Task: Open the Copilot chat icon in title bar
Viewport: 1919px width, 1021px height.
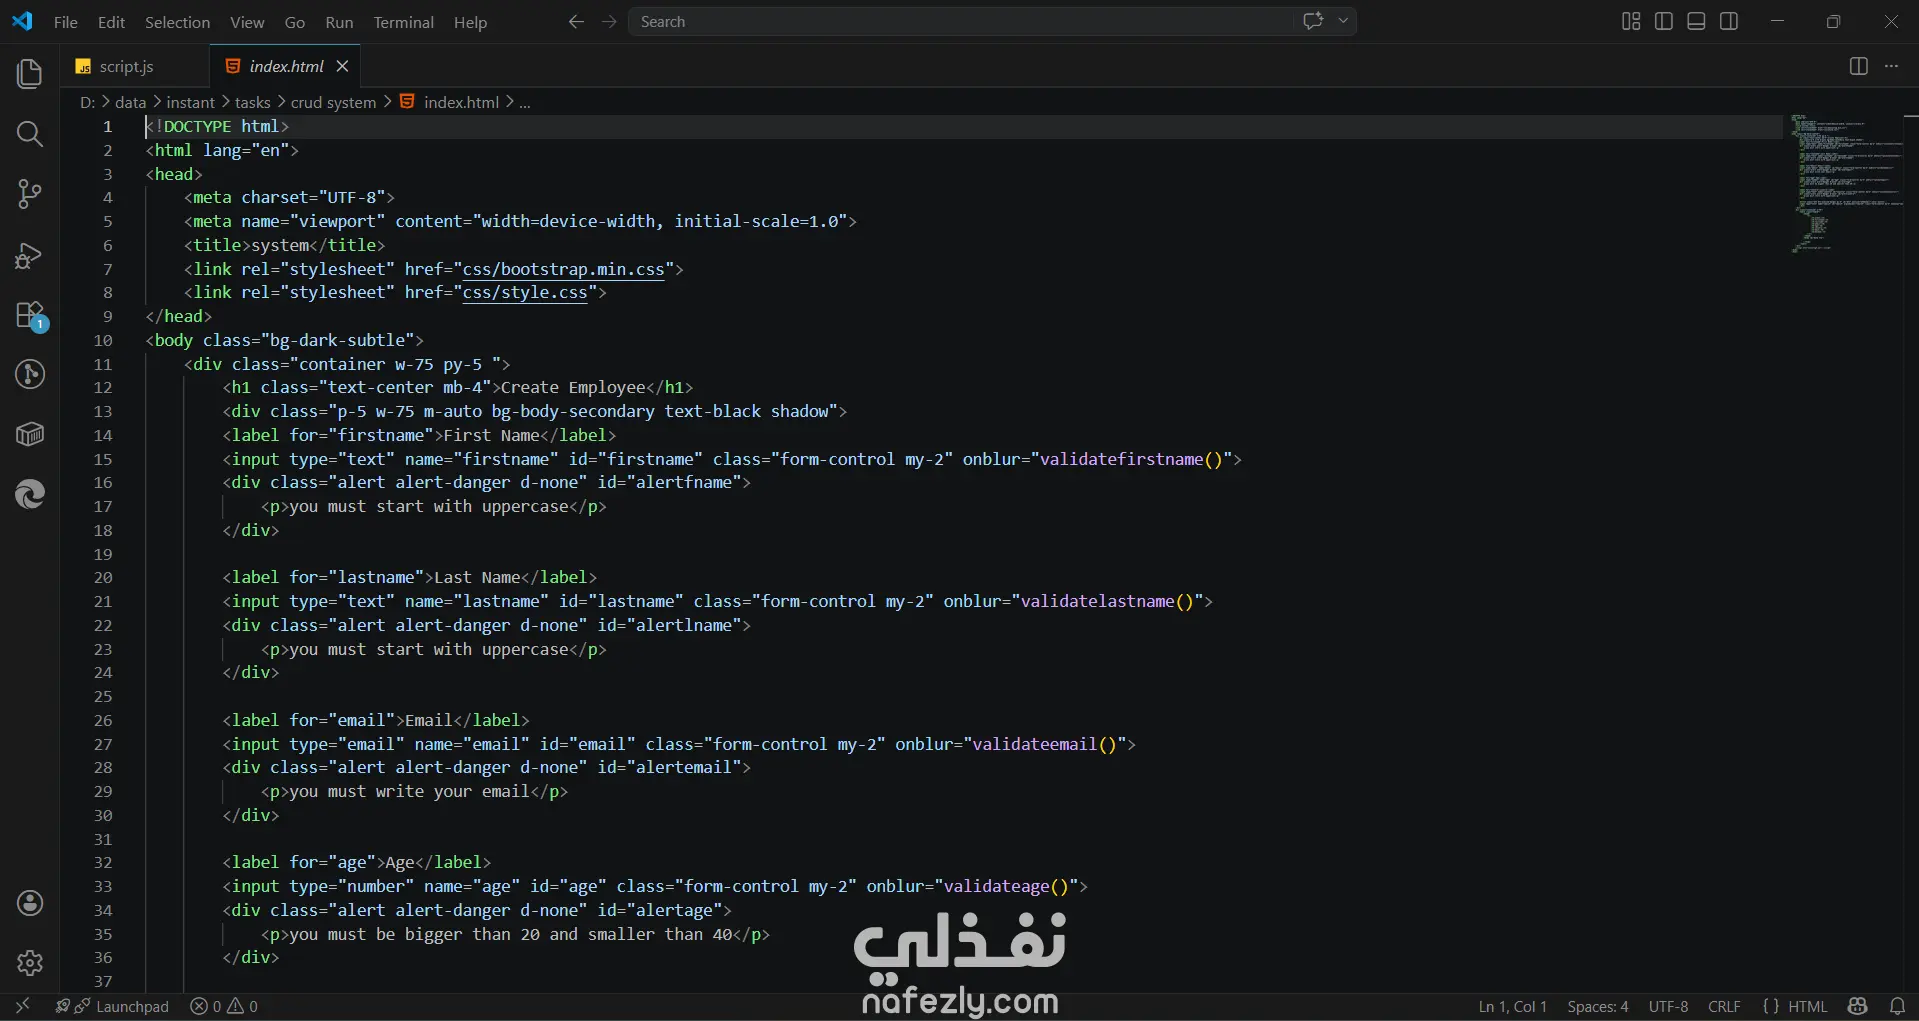Action: pyautogui.click(x=1313, y=21)
